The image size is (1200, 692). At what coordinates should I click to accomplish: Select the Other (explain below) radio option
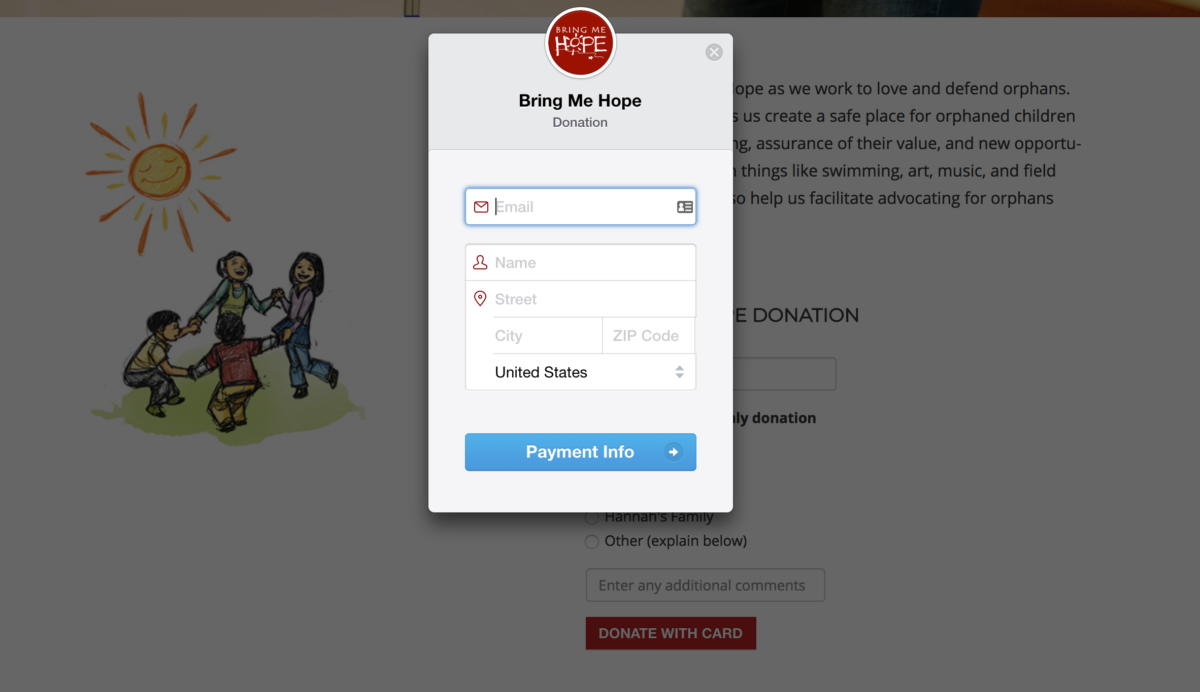click(592, 541)
